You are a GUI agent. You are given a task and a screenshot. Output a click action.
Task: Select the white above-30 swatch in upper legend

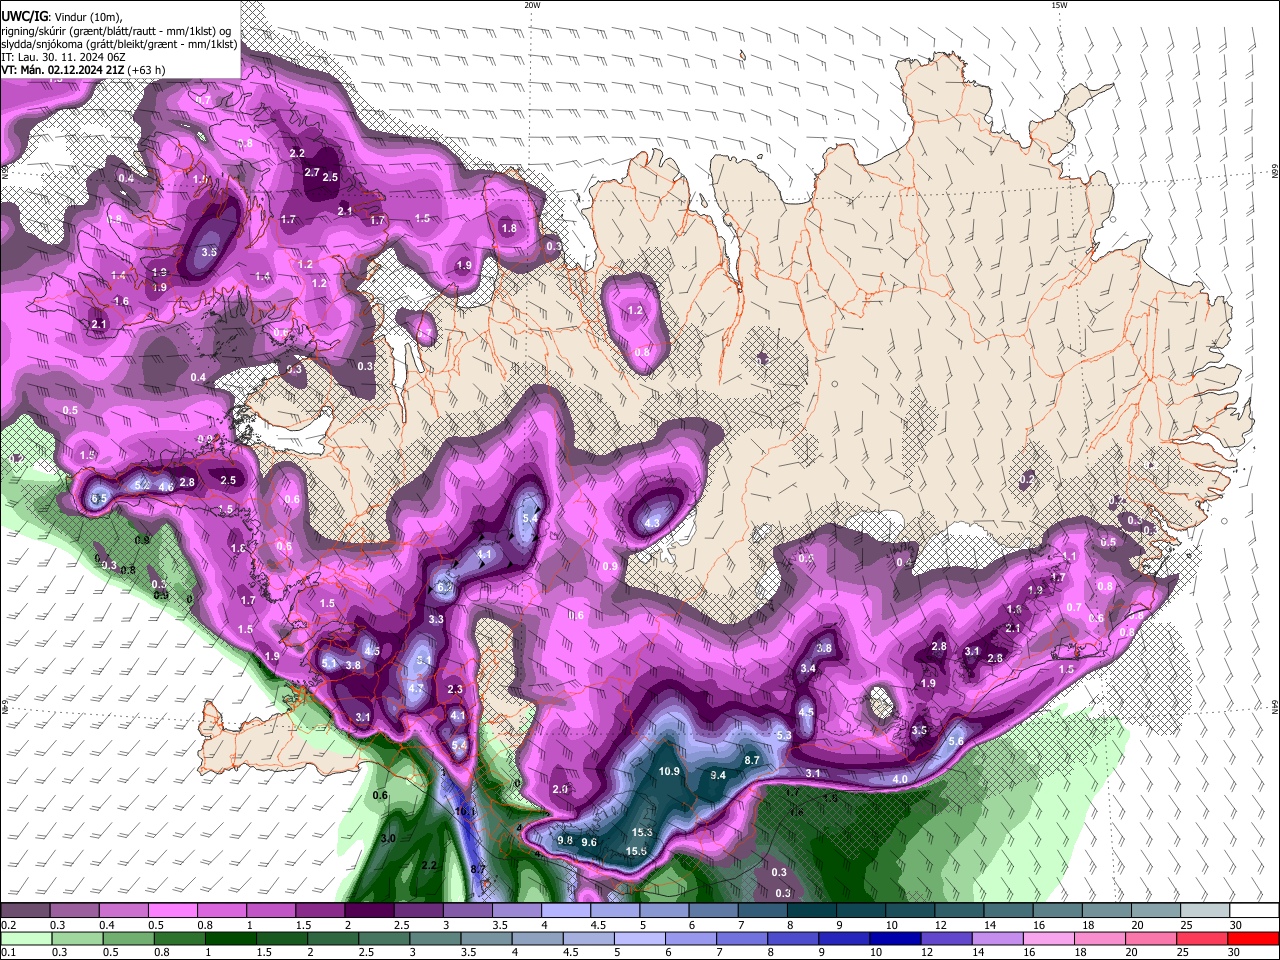1254,911
